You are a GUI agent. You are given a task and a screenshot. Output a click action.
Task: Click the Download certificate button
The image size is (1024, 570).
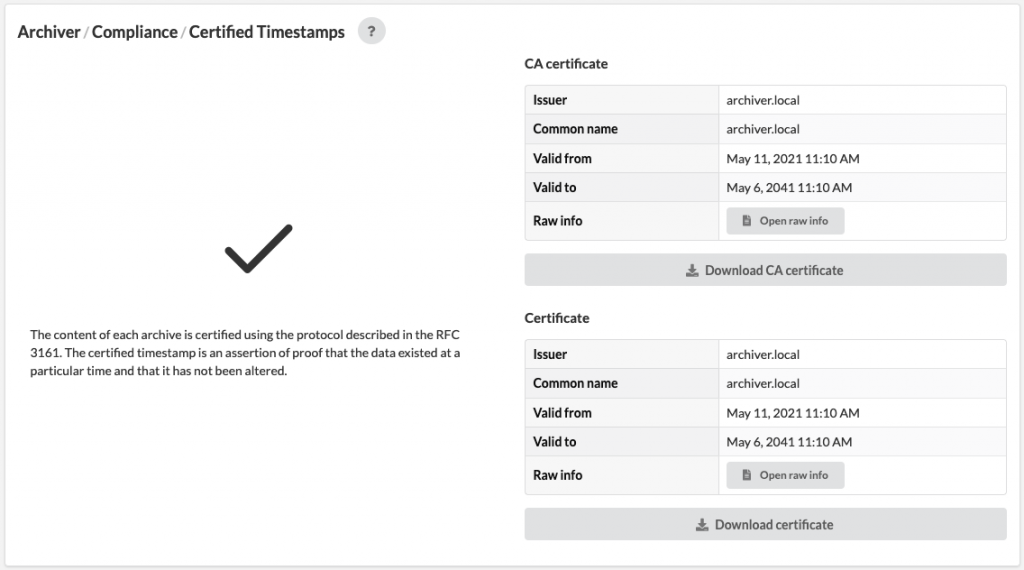tap(765, 524)
